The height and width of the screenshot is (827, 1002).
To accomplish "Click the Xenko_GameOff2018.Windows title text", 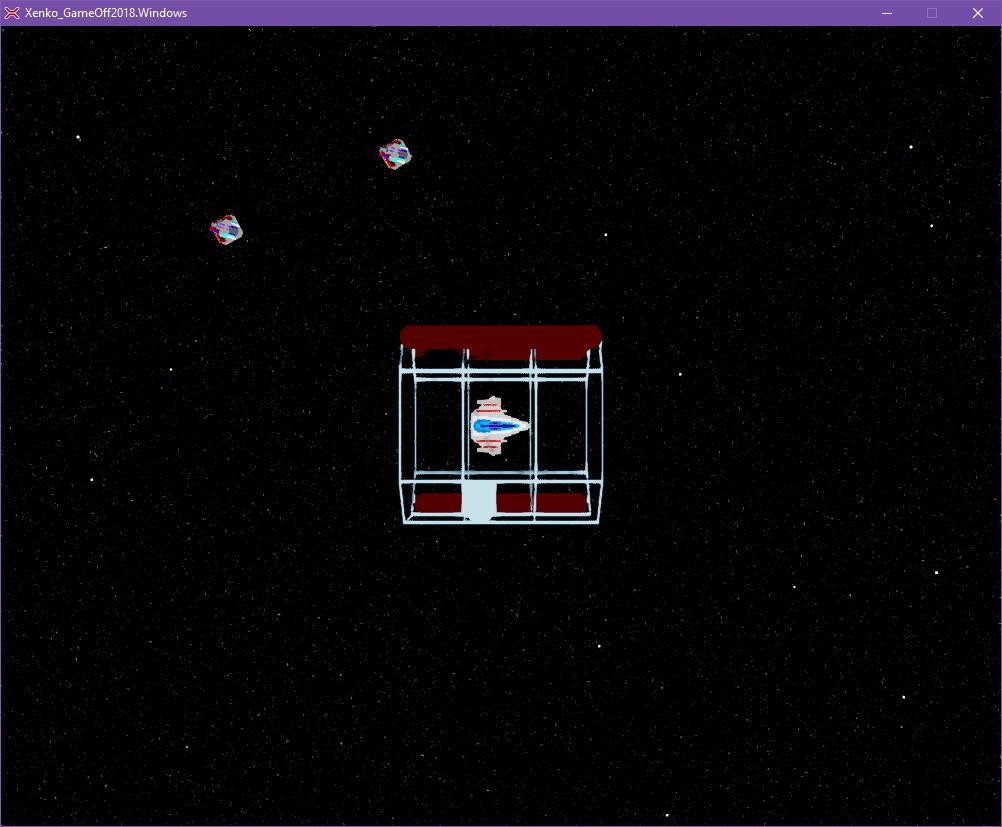I will pyautogui.click(x=106, y=13).
